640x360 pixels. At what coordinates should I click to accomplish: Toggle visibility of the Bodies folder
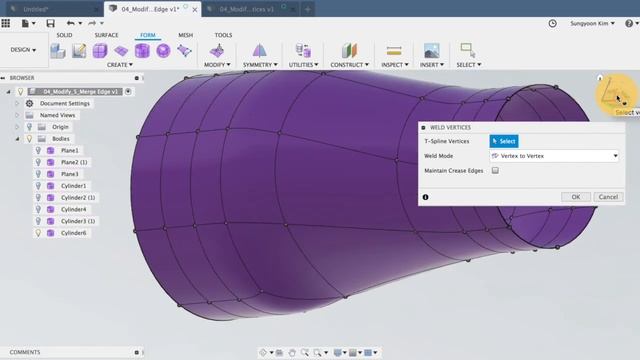click(29, 139)
